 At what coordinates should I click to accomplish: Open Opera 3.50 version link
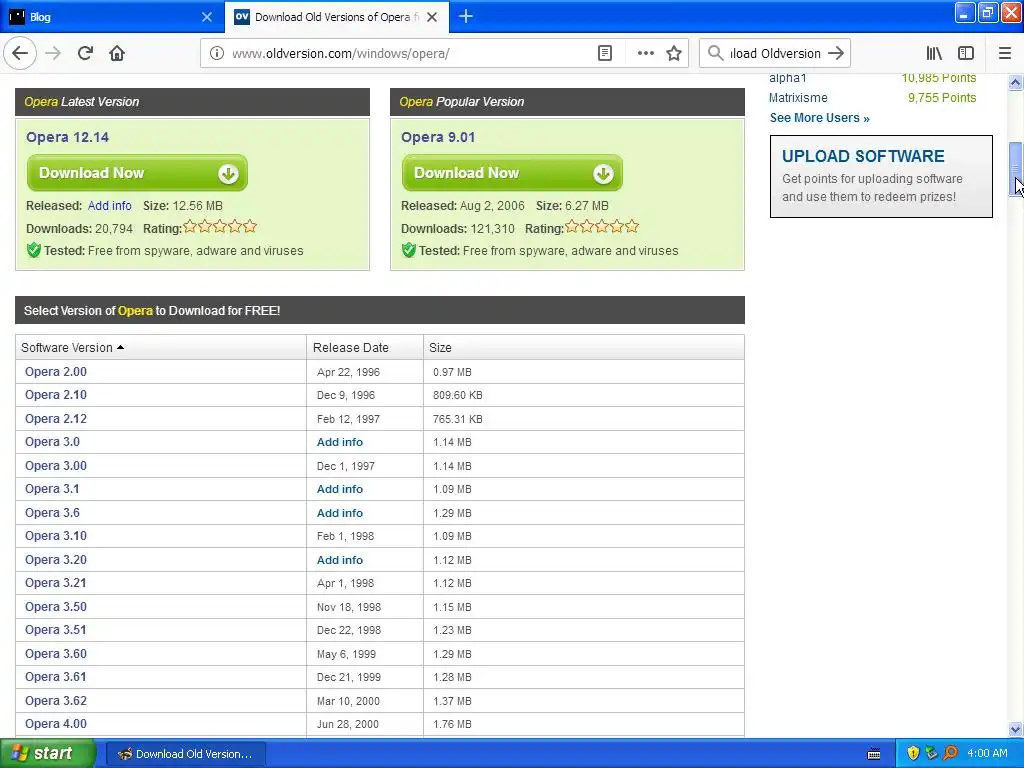tap(56, 607)
